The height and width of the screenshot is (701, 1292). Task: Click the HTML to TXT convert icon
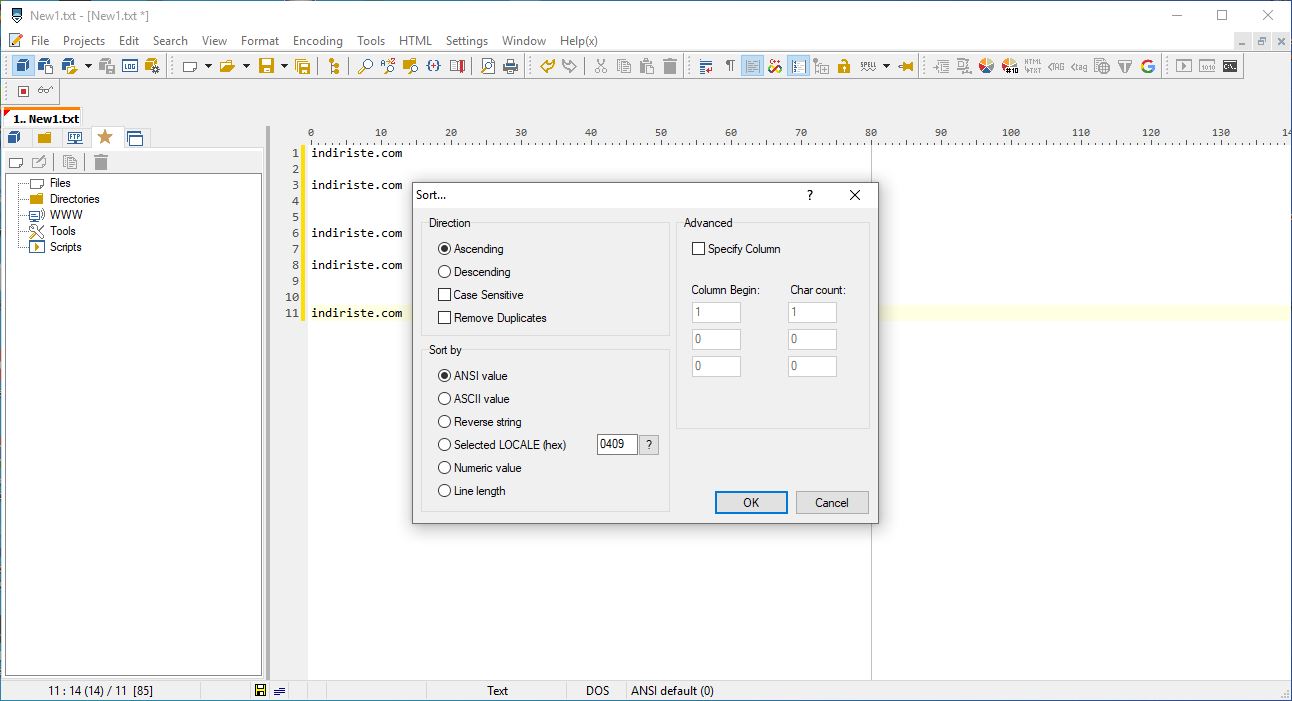1033,66
